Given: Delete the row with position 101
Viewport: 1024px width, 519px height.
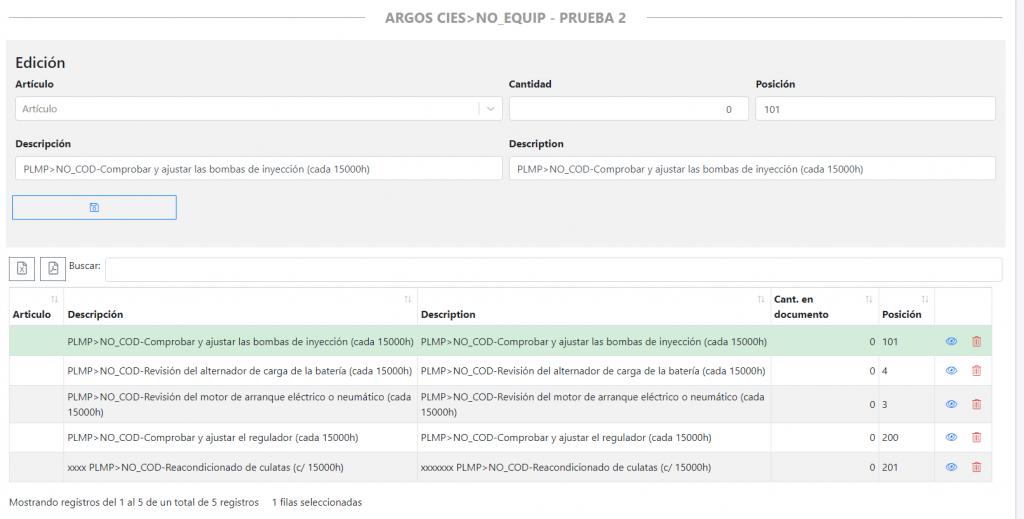Looking at the screenshot, I should click(x=976, y=341).
